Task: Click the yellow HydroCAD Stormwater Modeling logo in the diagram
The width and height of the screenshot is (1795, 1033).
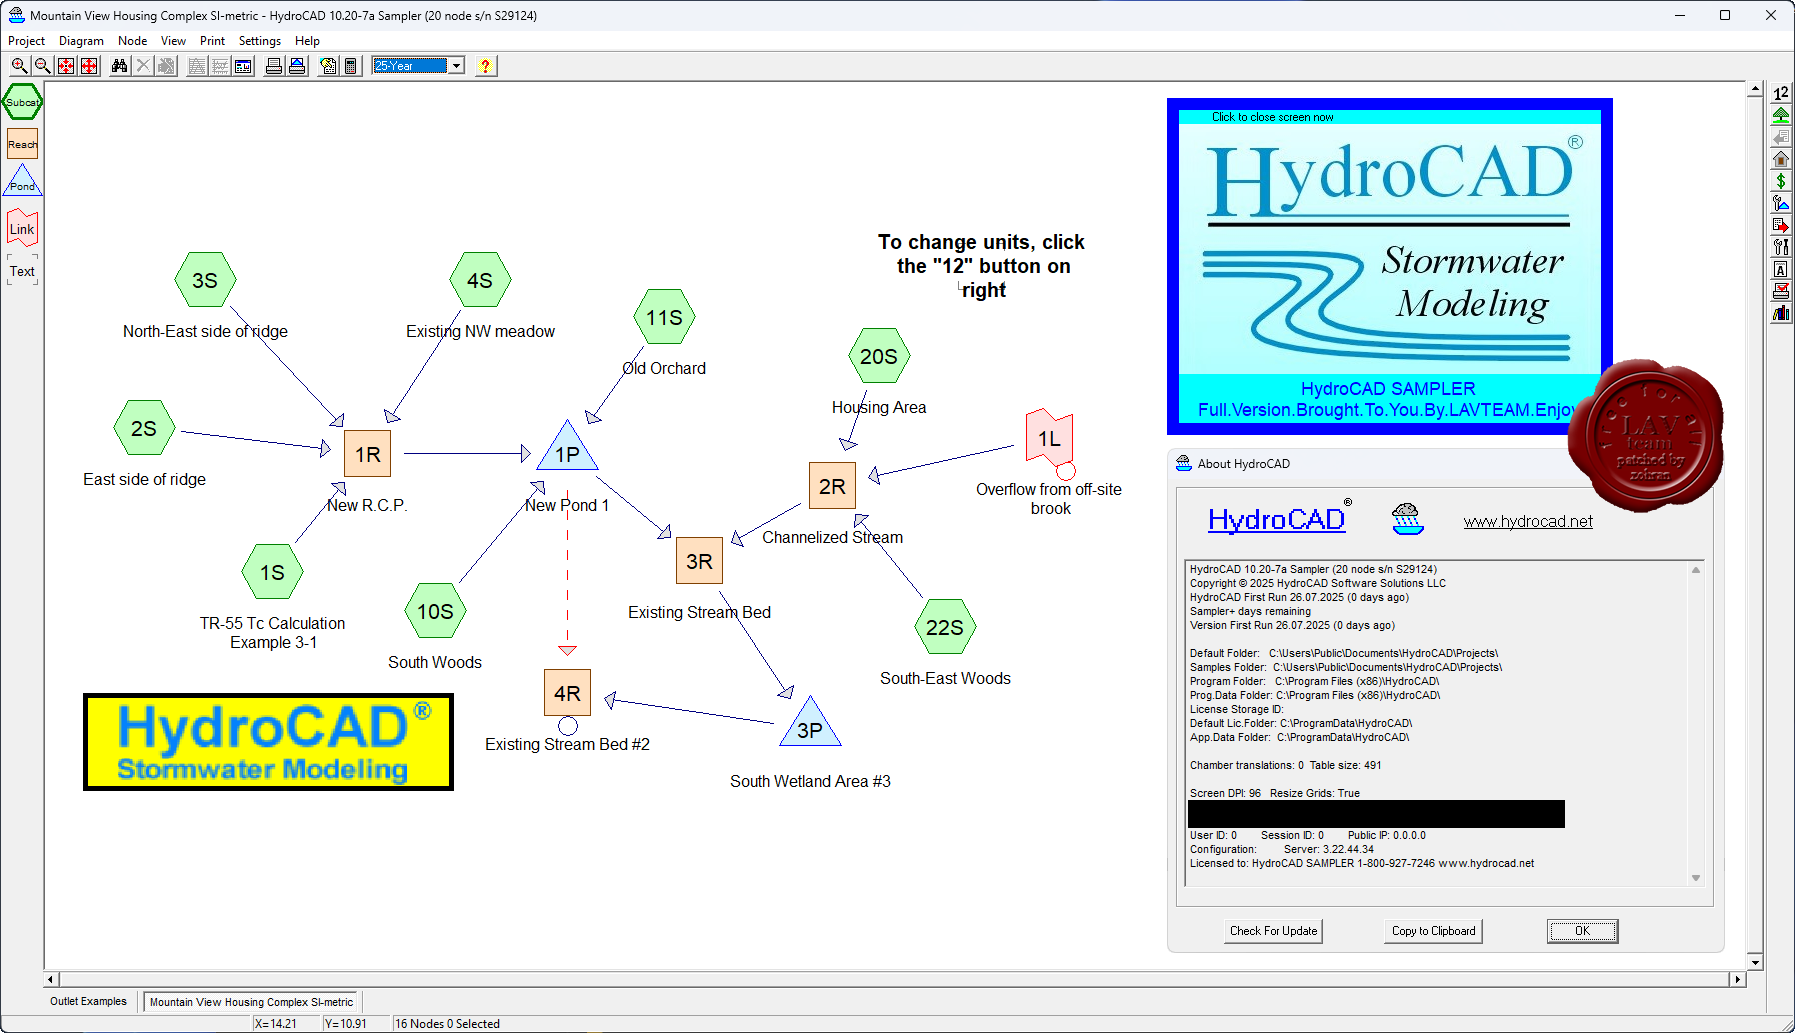Action: tap(268, 742)
